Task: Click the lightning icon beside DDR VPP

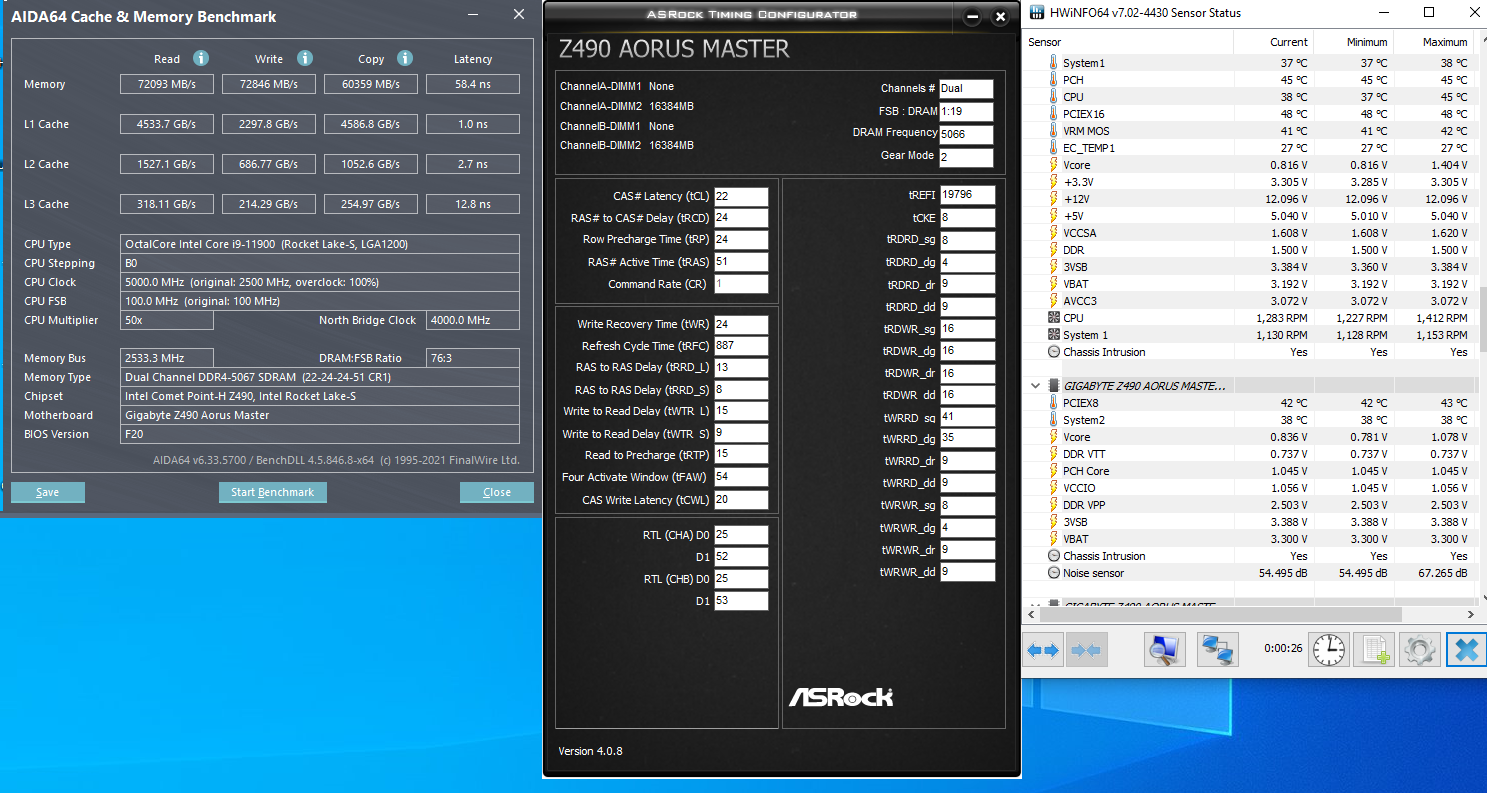Action: pos(1053,505)
